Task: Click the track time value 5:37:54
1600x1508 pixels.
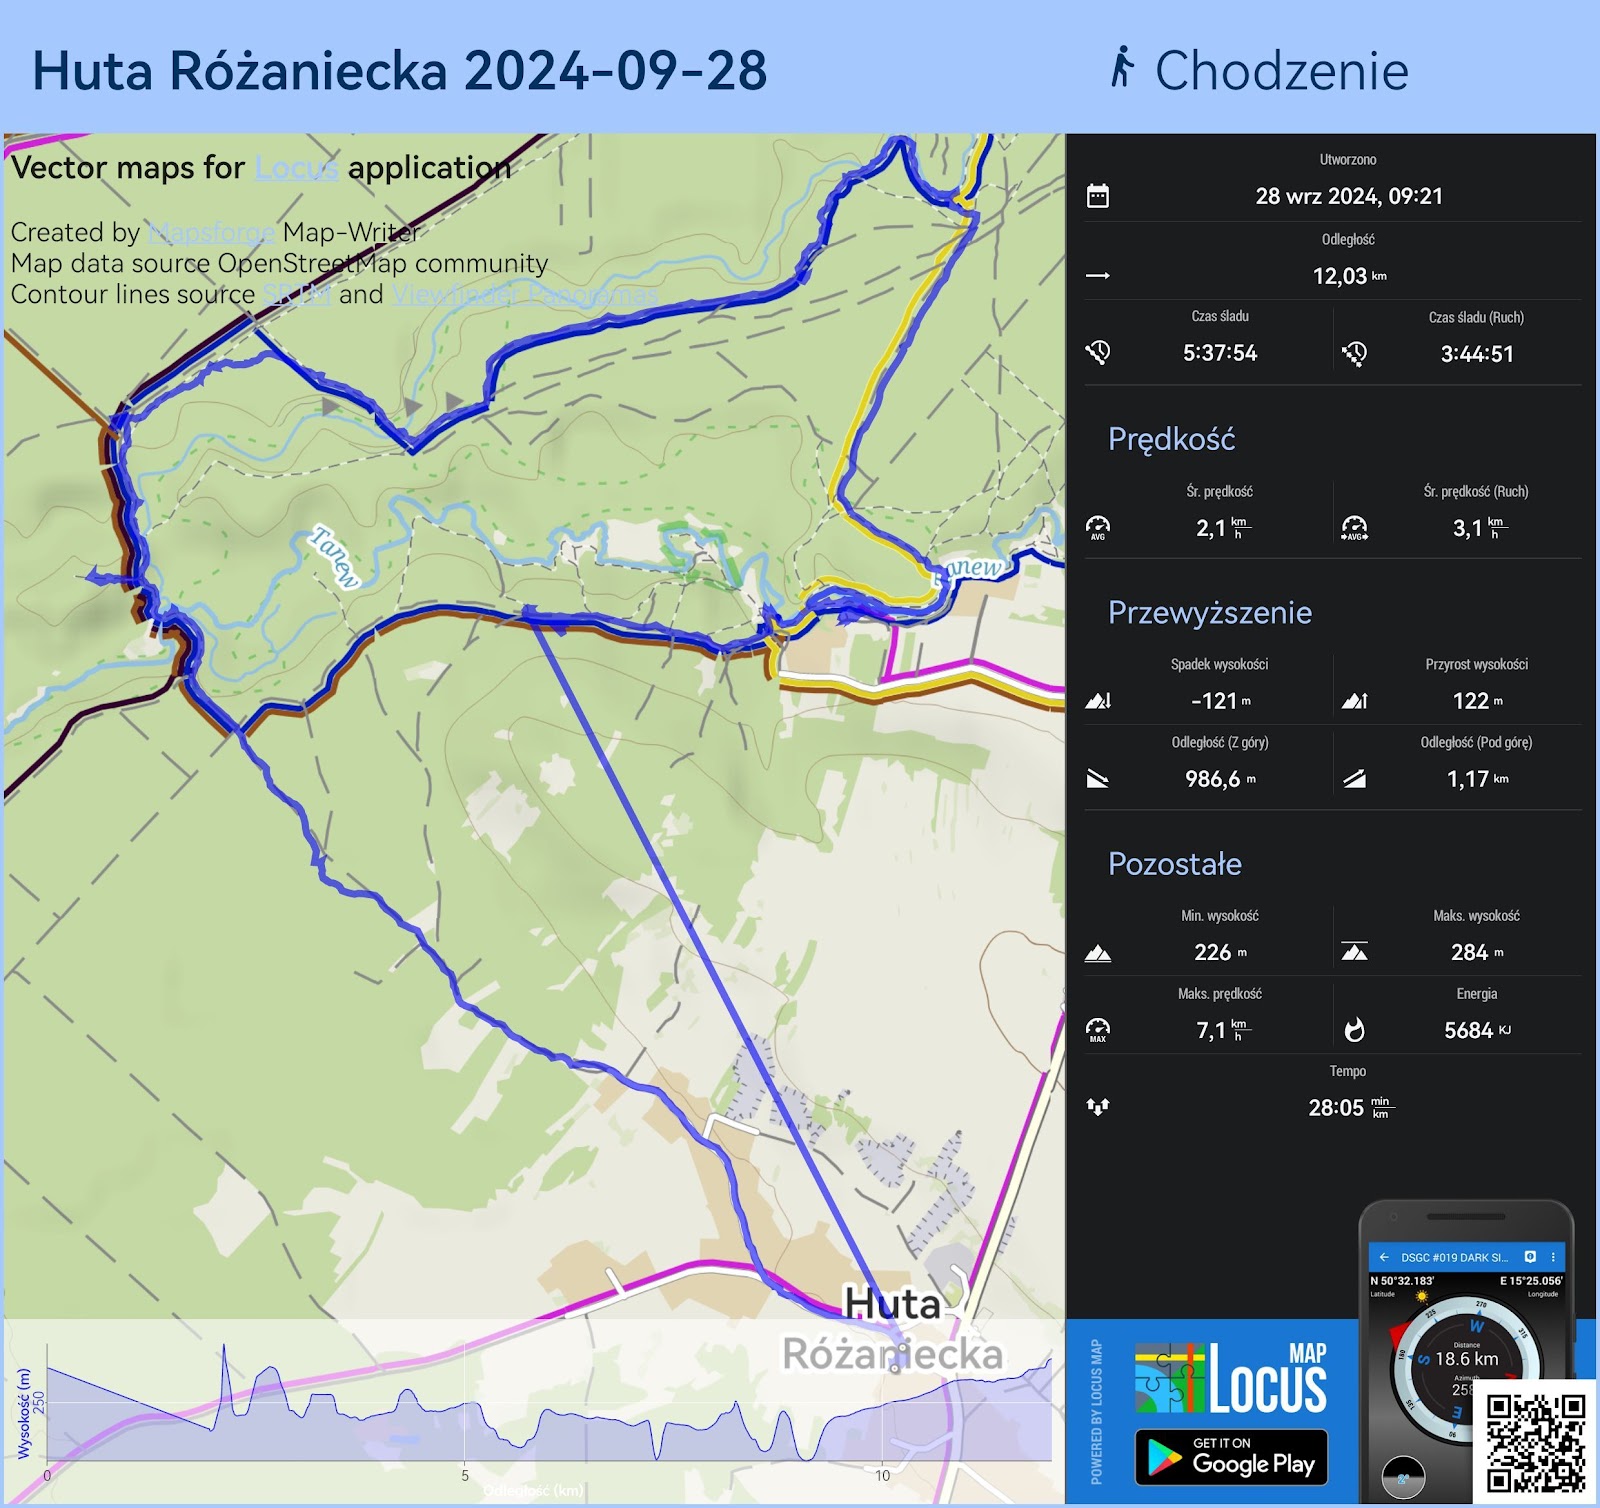Action: 1220,353
